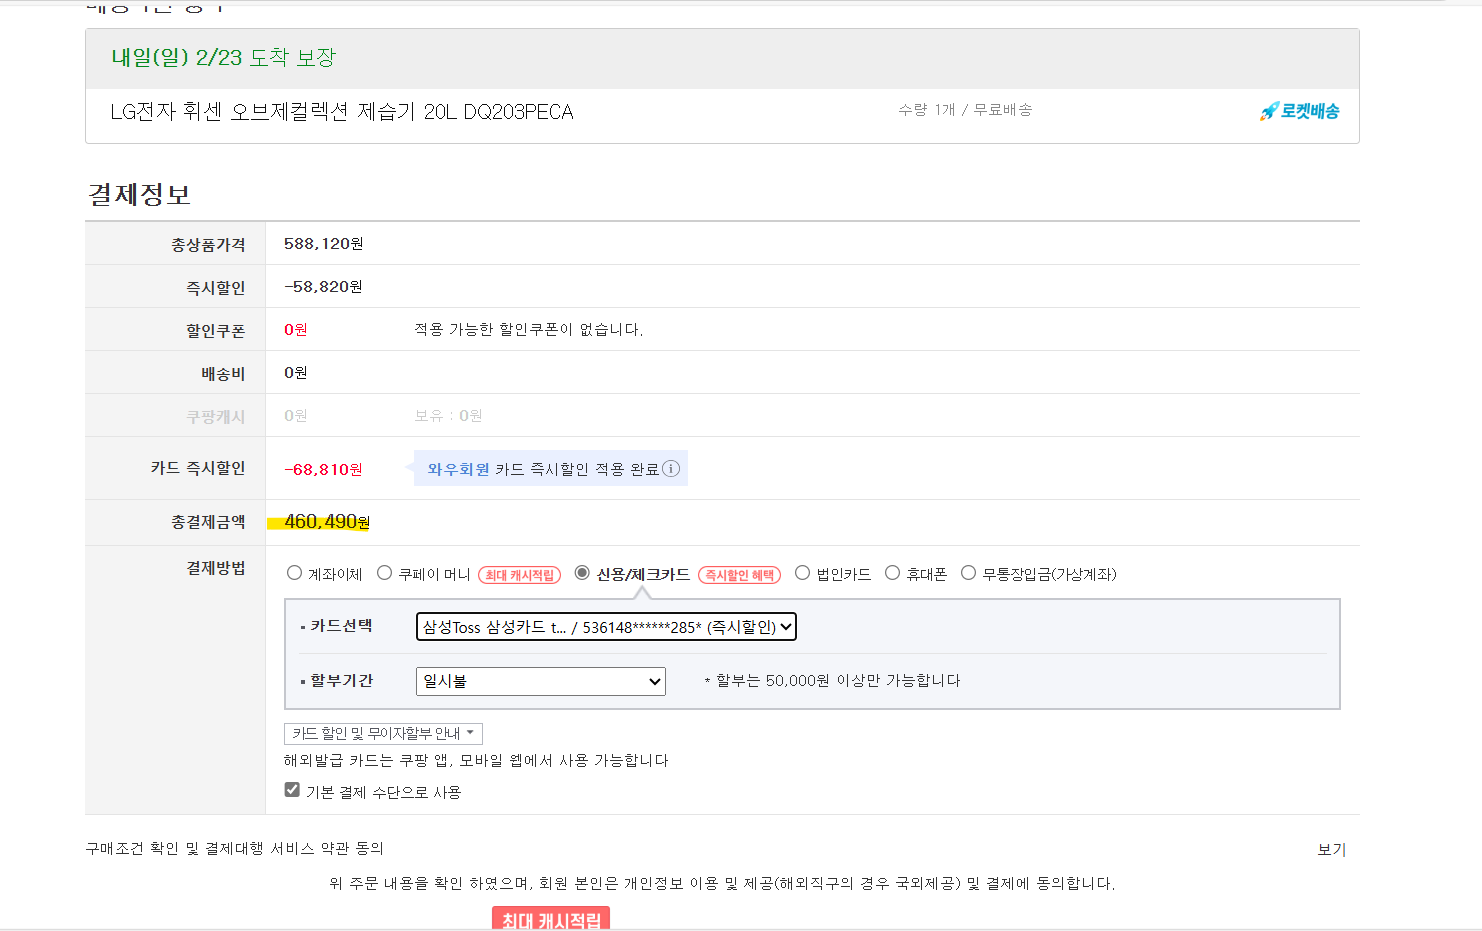Click the 결제정보 heading
The height and width of the screenshot is (931, 1482).
pos(139,194)
